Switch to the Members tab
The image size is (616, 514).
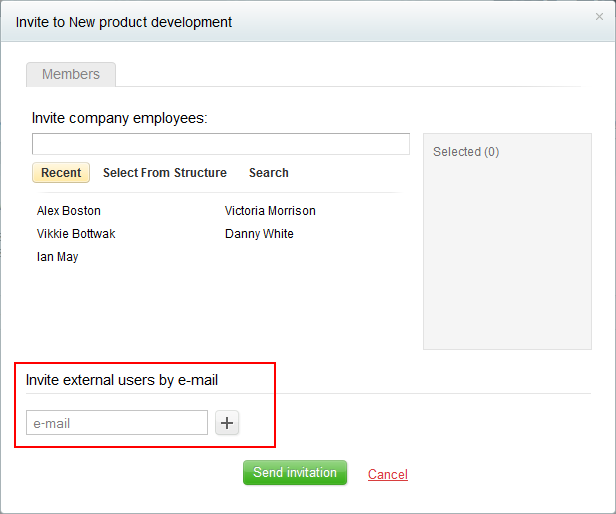tap(71, 74)
